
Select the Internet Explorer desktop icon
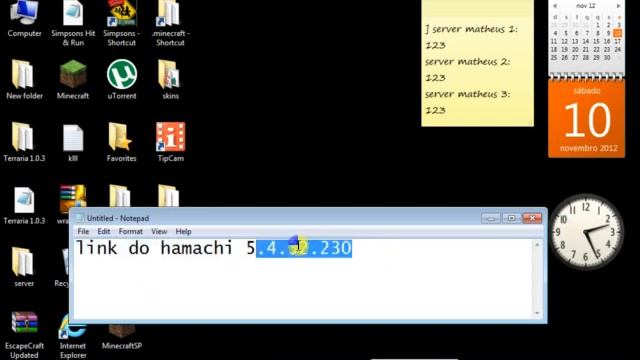pos(73,337)
